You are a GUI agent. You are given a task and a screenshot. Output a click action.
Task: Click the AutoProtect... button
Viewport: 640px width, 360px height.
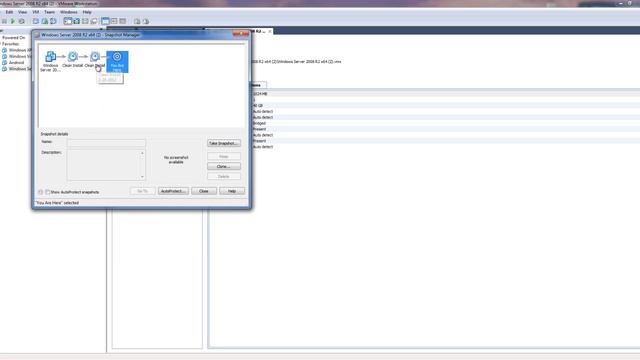point(173,191)
